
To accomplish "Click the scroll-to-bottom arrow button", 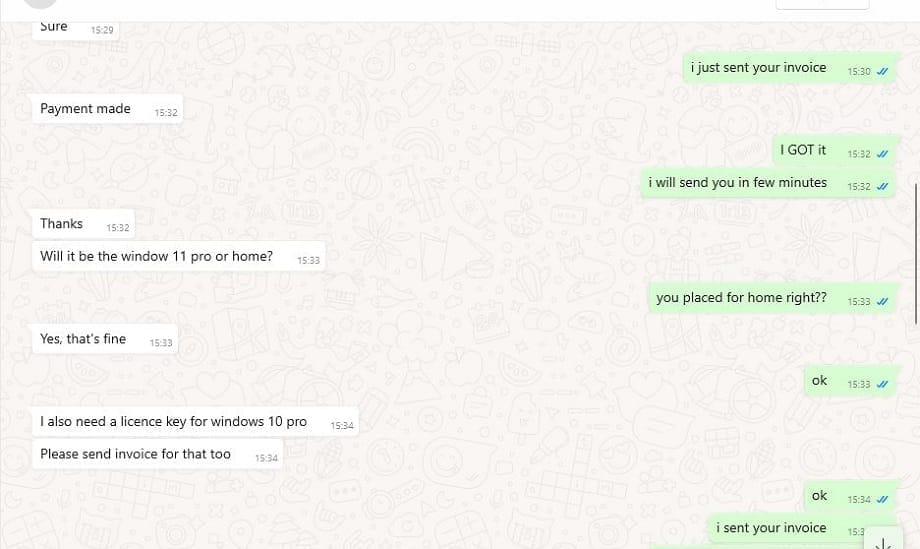I will tap(882, 538).
